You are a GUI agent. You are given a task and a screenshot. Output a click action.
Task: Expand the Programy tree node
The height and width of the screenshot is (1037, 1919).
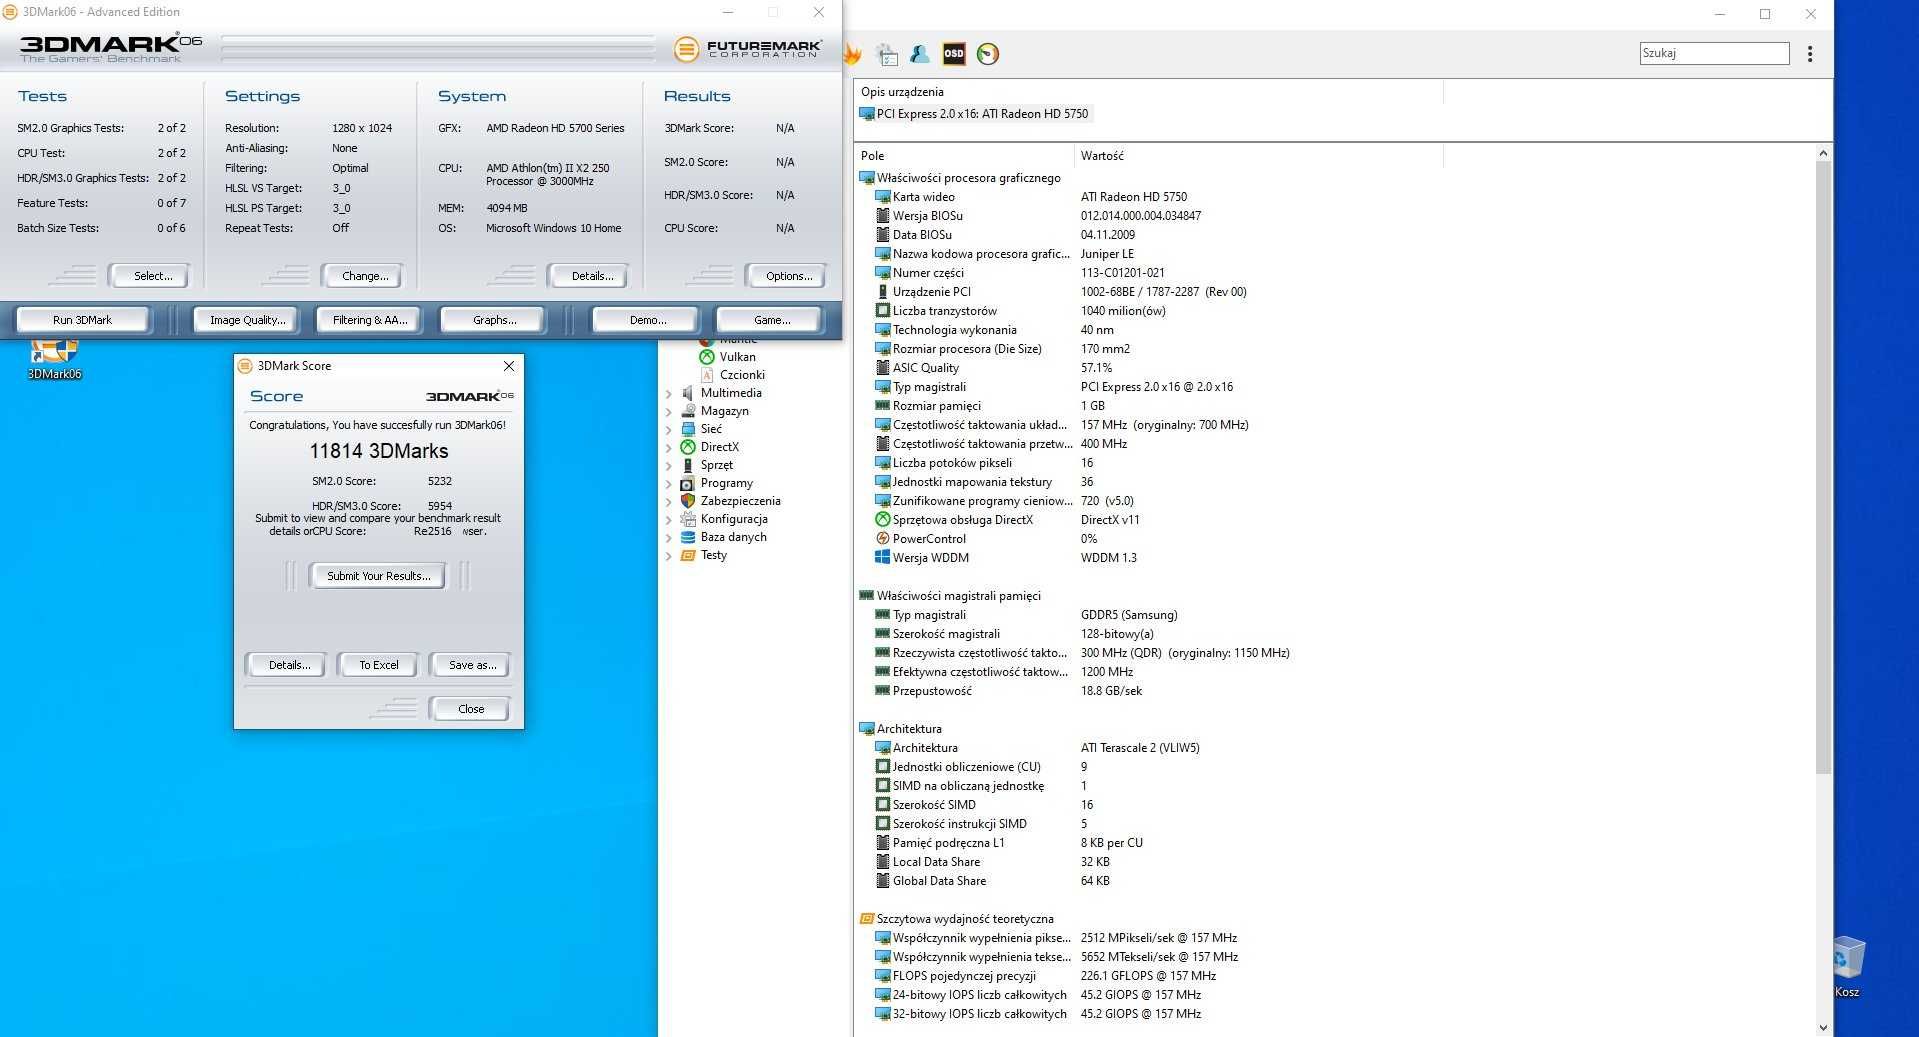(669, 483)
